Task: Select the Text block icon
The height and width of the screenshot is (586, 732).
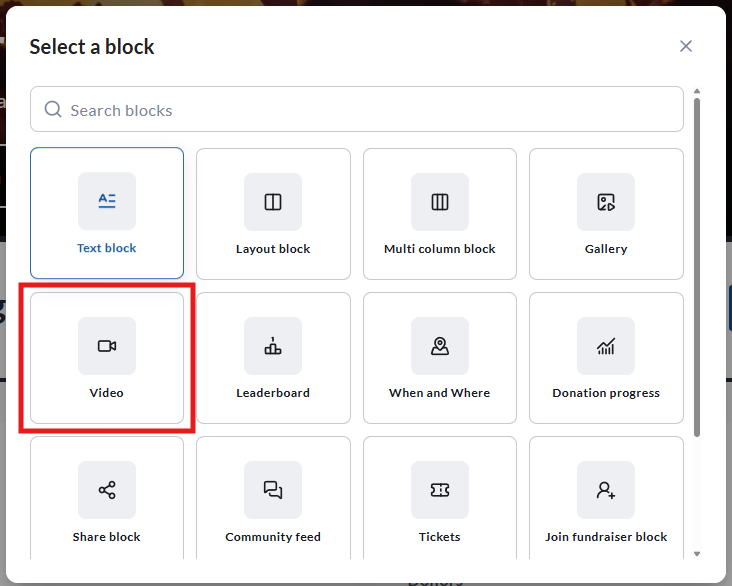Action: (x=107, y=201)
